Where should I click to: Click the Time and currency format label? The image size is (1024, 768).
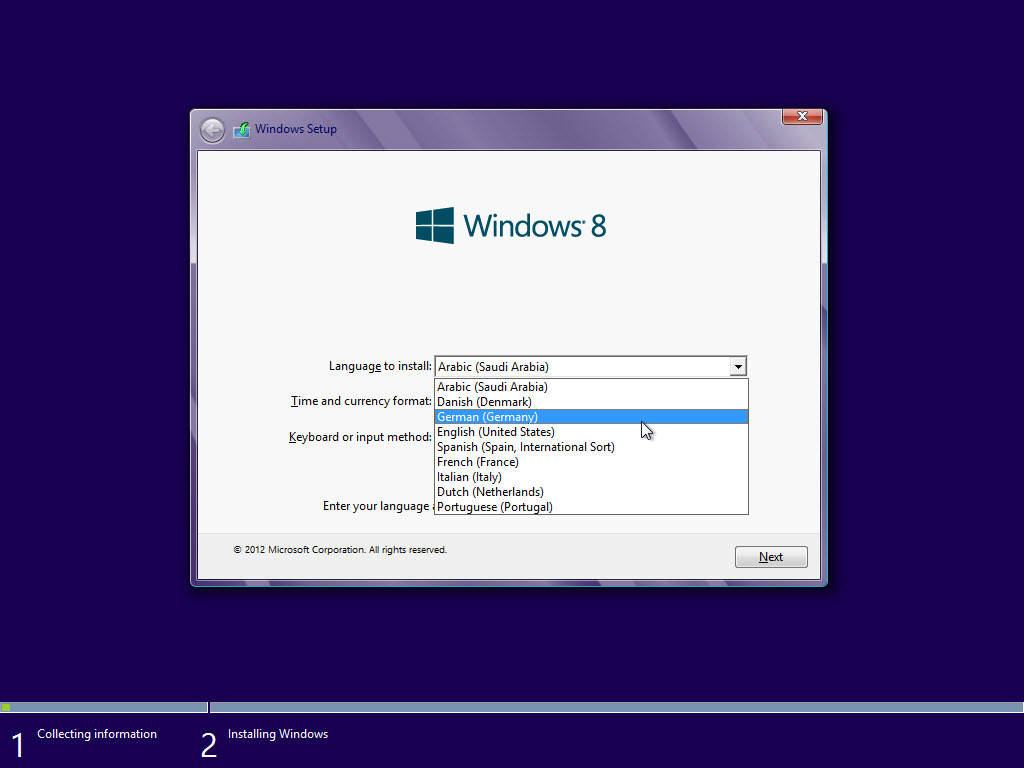click(x=361, y=401)
